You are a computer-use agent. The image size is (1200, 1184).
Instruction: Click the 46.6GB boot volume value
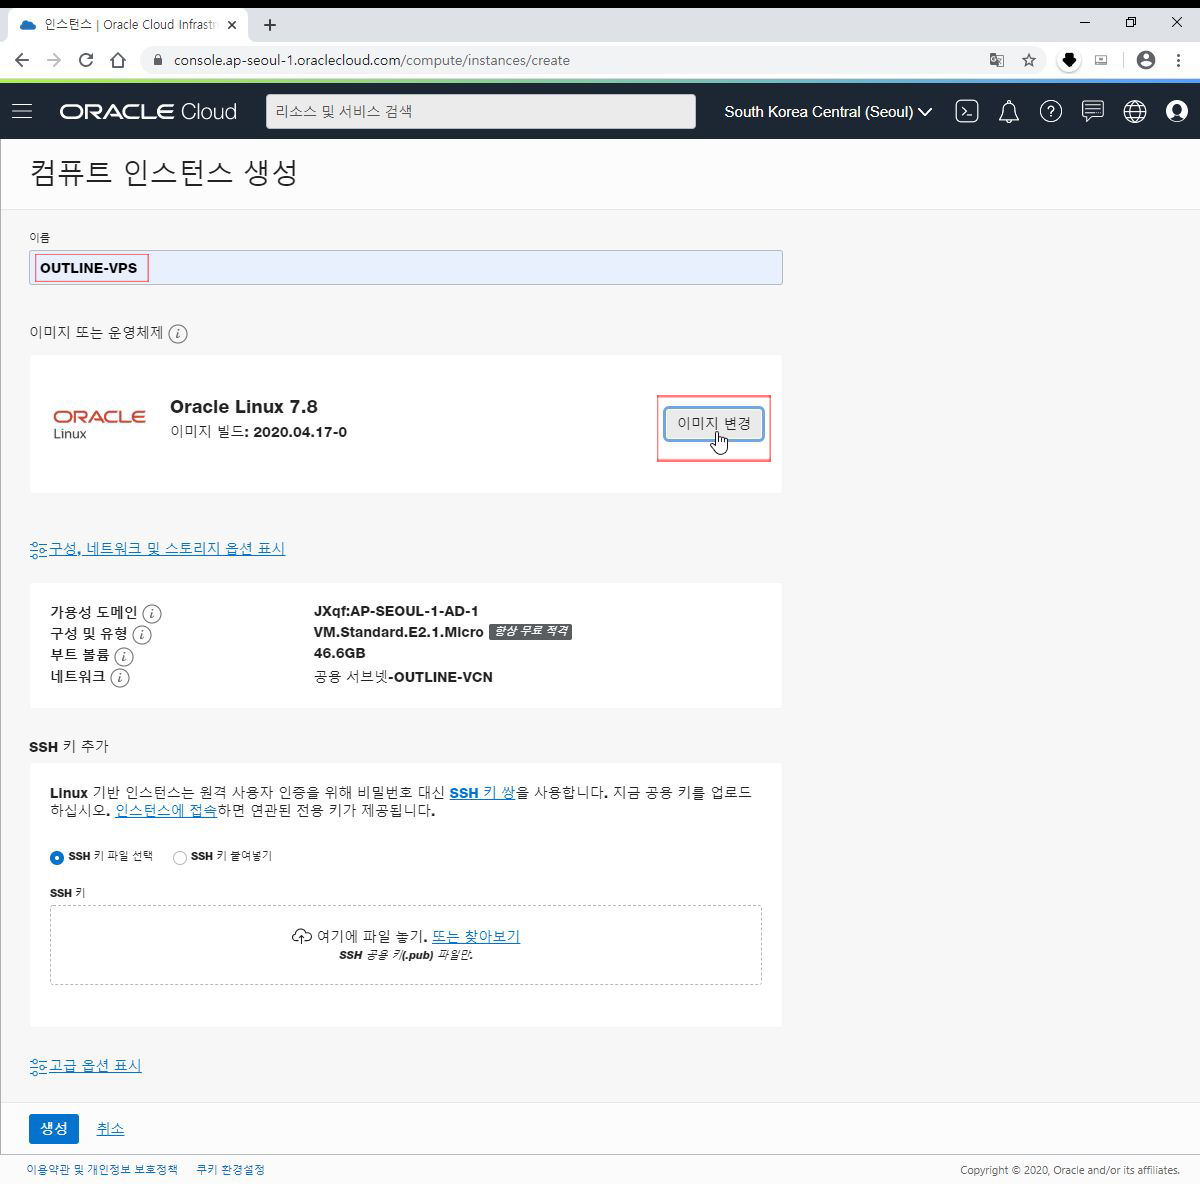(340, 653)
